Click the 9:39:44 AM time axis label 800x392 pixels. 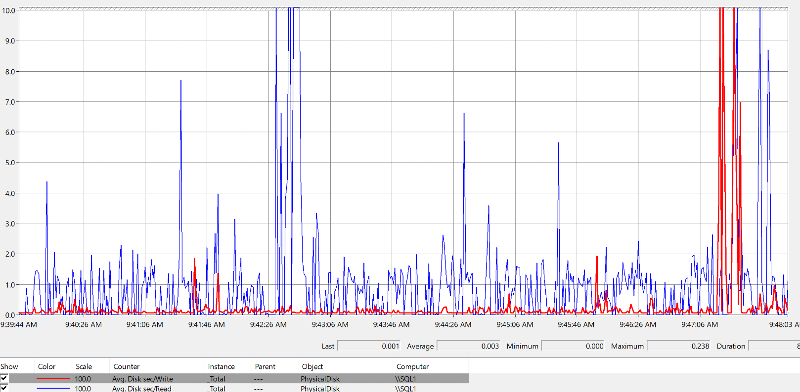[18, 324]
